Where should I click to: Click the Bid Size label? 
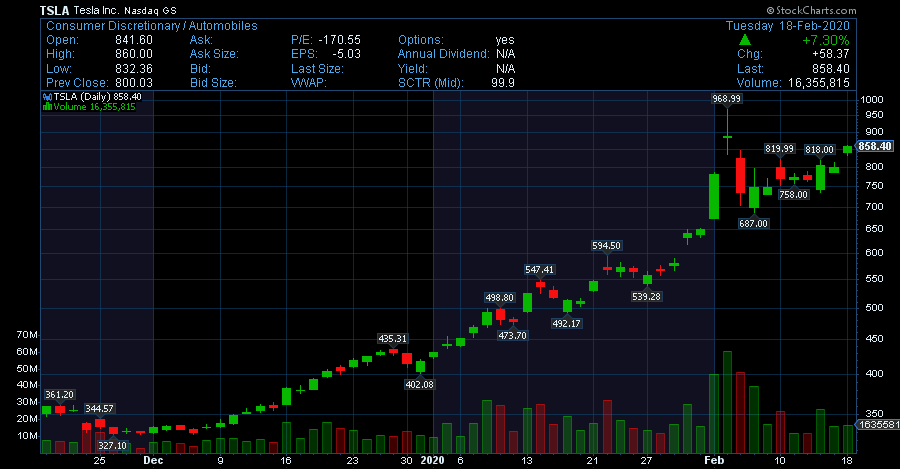coord(213,83)
